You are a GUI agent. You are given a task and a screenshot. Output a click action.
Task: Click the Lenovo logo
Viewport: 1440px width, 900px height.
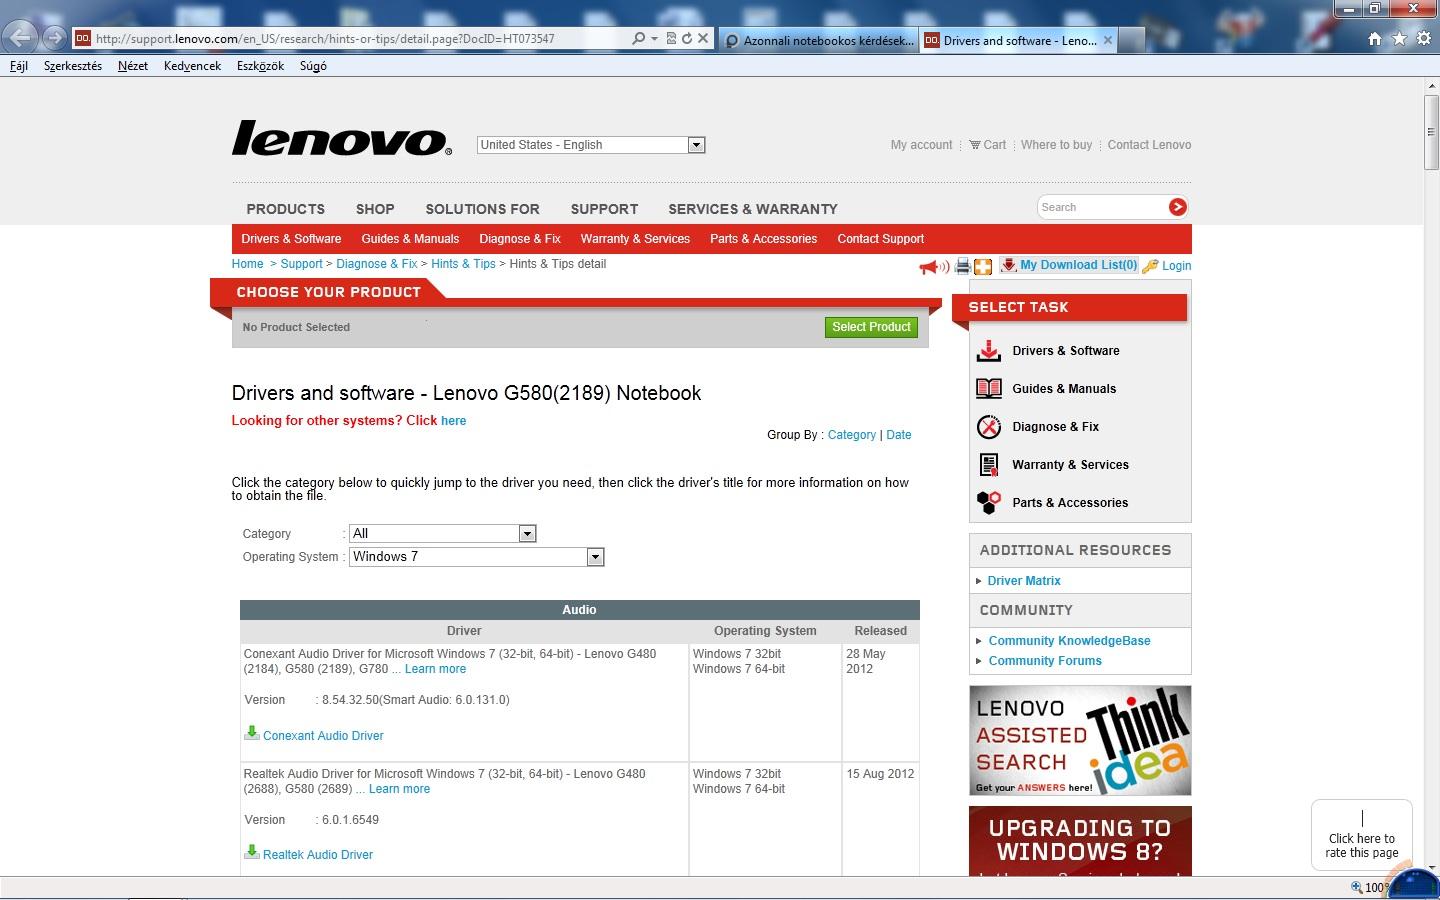point(342,138)
